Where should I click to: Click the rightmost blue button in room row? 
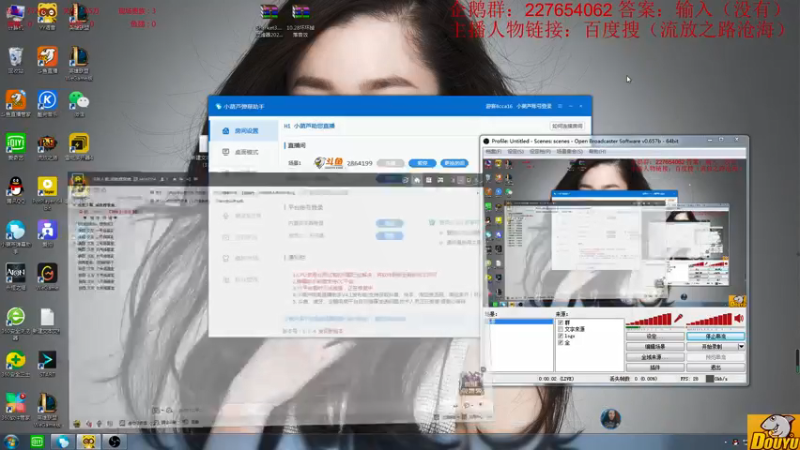click(x=454, y=163)
